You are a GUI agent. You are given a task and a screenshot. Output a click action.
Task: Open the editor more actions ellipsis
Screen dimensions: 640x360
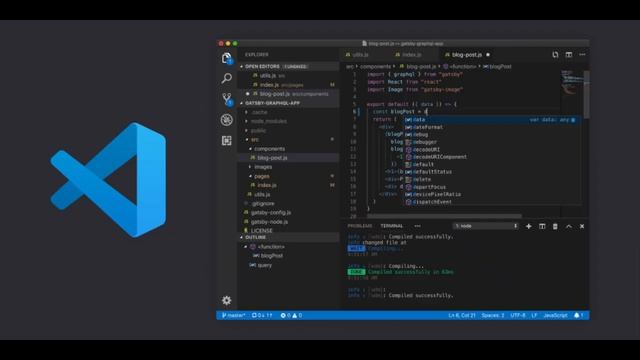pos(582,54)
